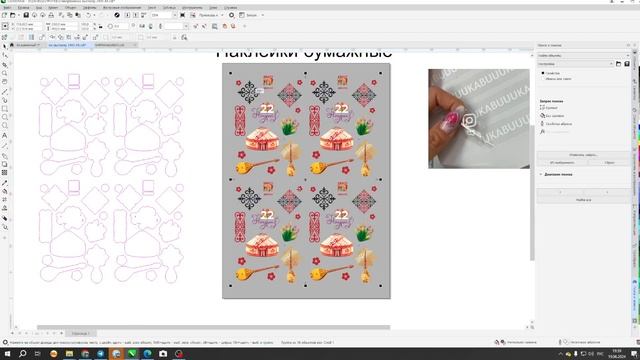Select the nail sticker photo on canvas
The image size is (640, 360).
pos(479,119)
